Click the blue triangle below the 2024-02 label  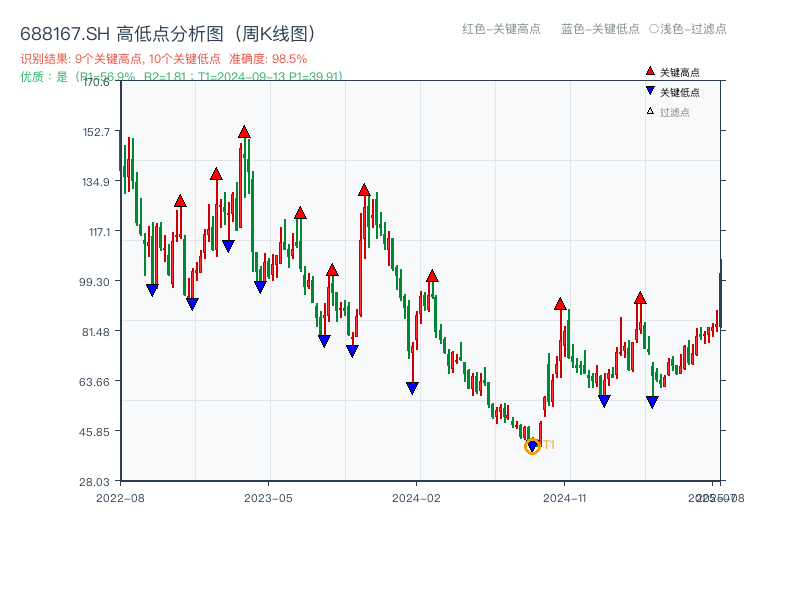tap(412, 387)
